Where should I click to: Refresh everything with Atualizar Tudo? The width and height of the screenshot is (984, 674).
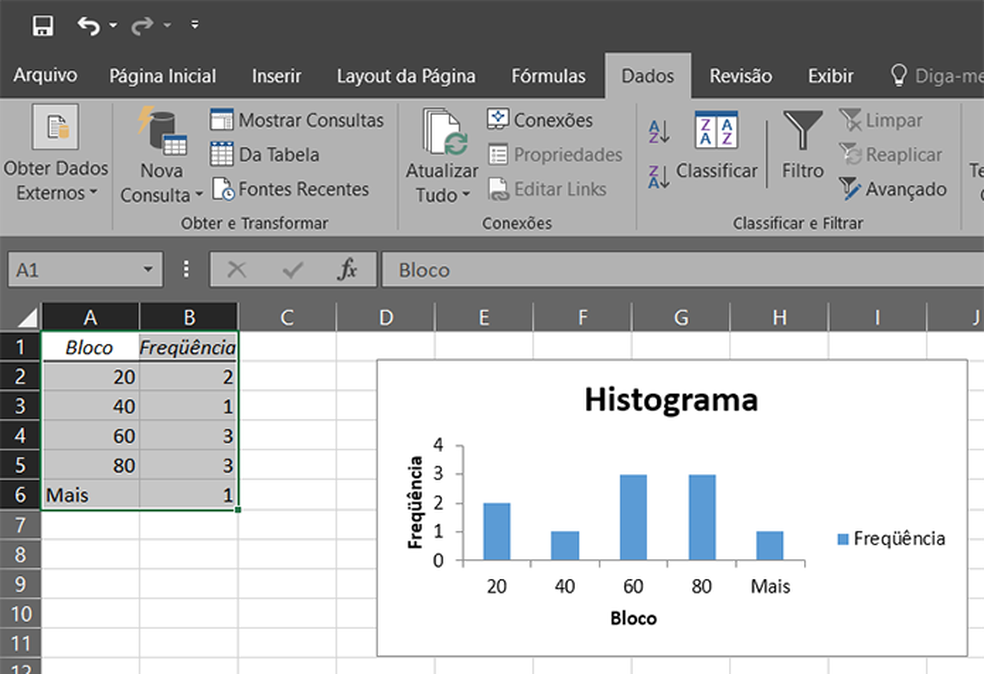pos(441,150)
